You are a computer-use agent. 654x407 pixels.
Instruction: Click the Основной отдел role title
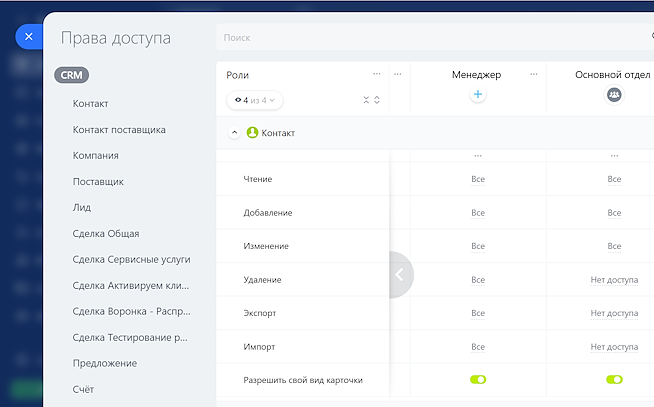612,75
